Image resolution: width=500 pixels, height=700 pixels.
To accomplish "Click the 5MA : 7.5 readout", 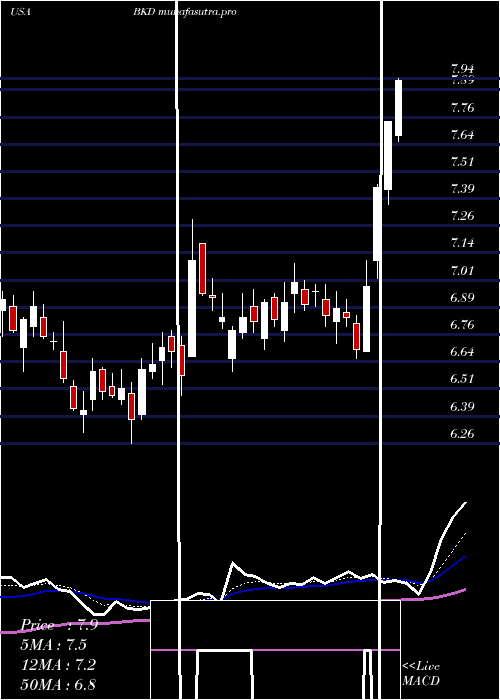I will click(x=54, y=644).
